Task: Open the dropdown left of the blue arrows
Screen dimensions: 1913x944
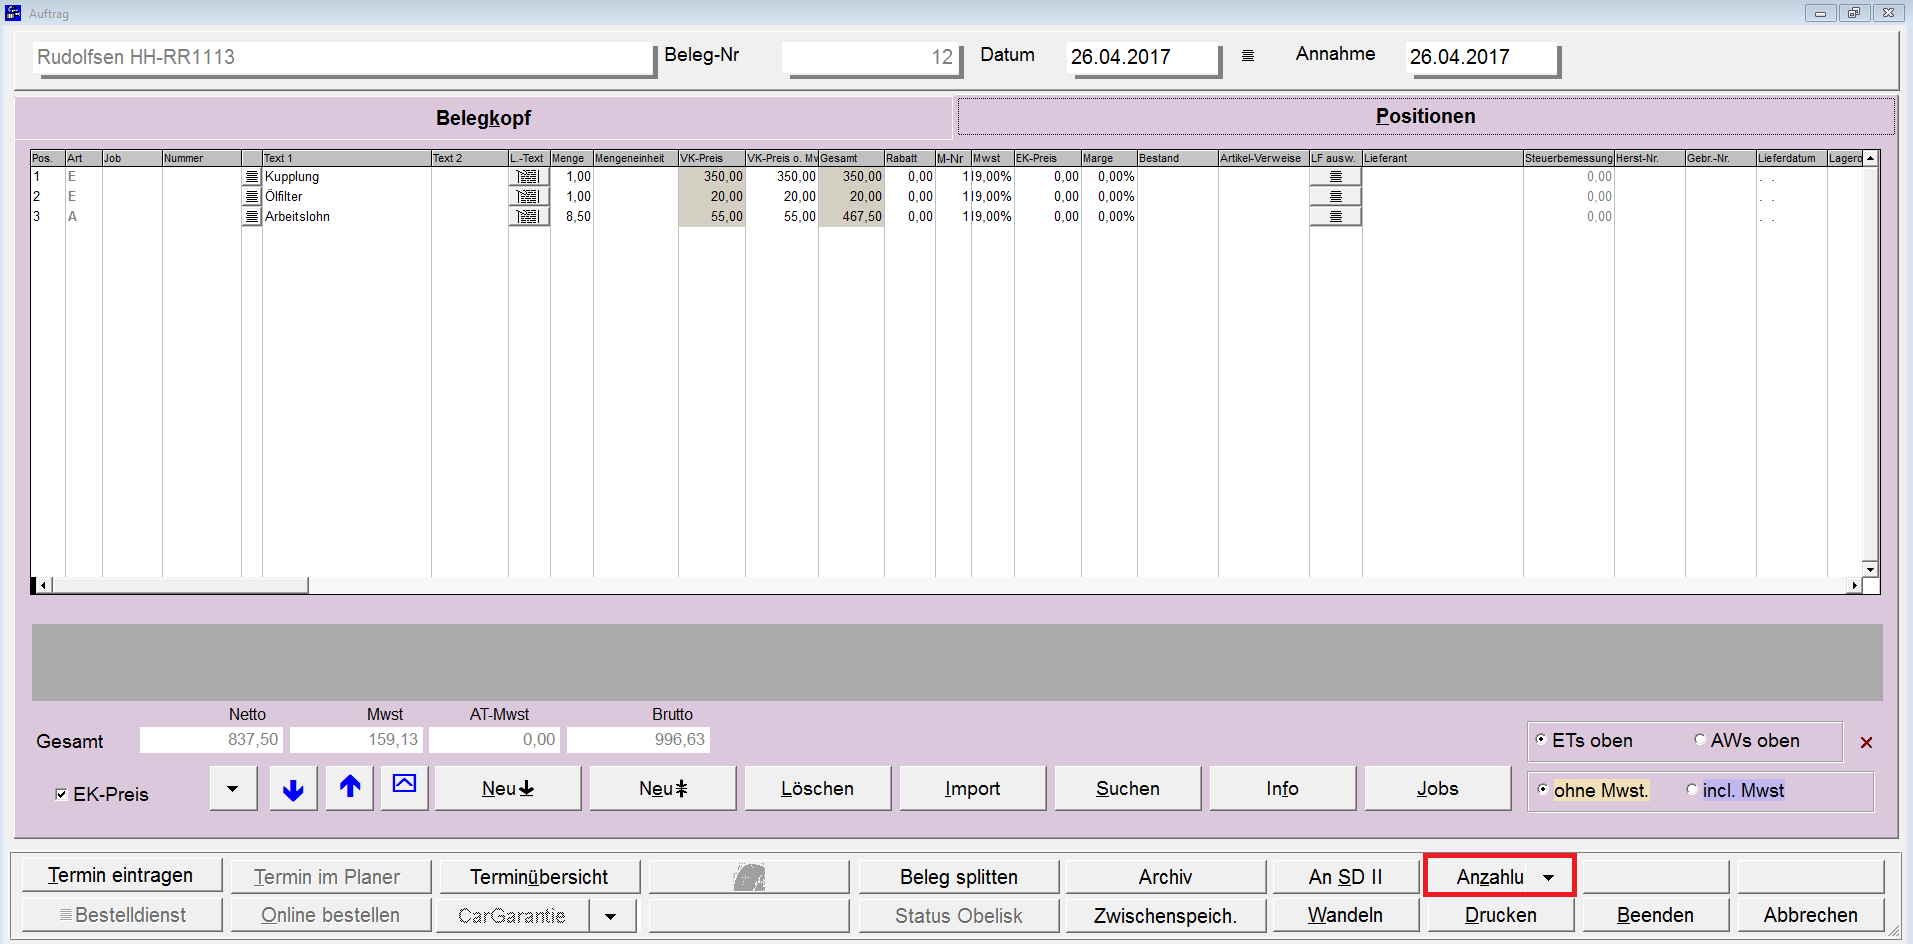Action: click(x=233, y=789)
